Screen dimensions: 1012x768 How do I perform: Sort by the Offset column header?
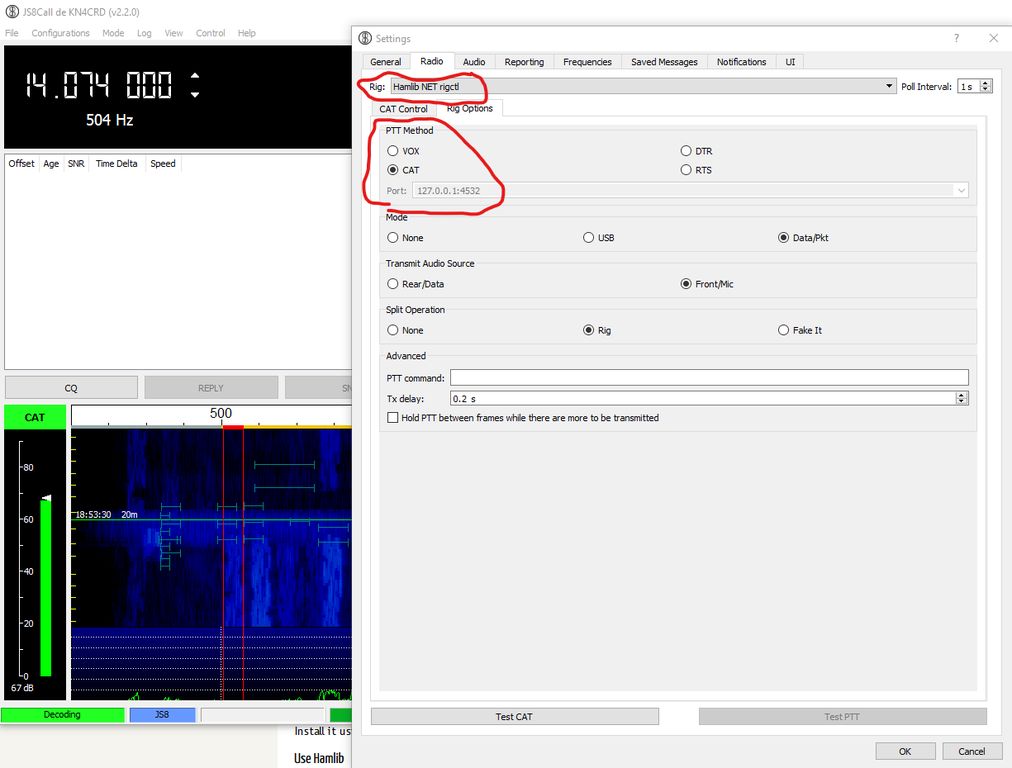[21, 163]
